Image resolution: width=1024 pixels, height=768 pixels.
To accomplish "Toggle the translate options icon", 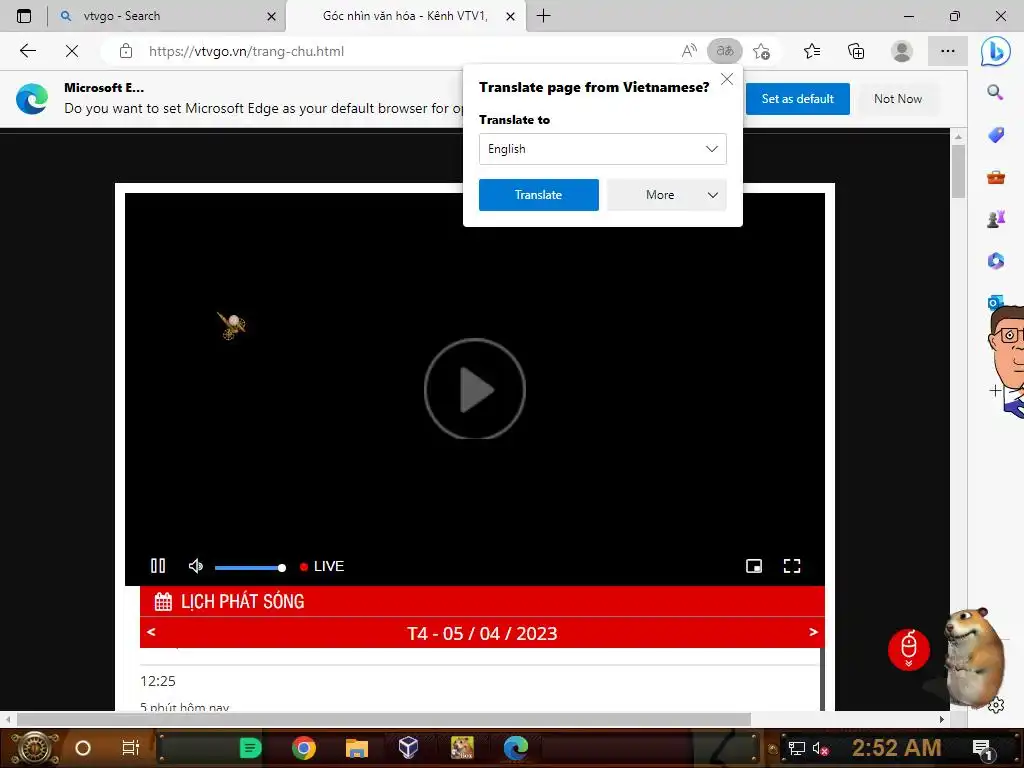I will point(725,51).
